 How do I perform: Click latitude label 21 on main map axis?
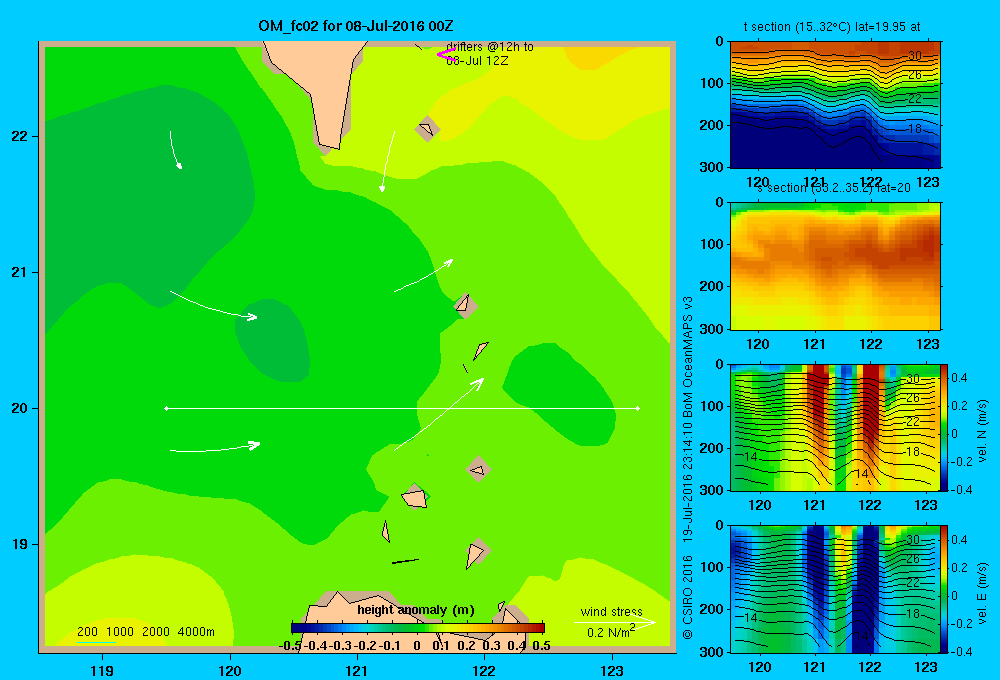tap(20, 272)
